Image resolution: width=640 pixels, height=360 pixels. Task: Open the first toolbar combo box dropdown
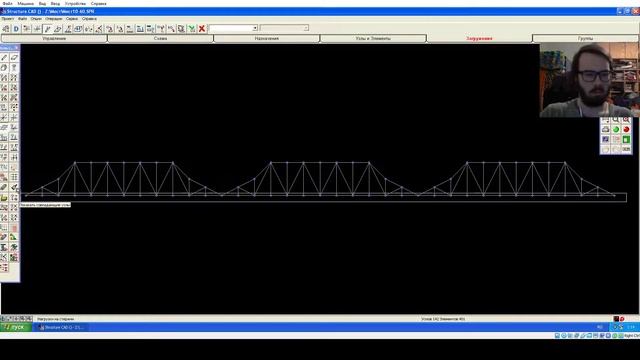(x=255, y=28)
